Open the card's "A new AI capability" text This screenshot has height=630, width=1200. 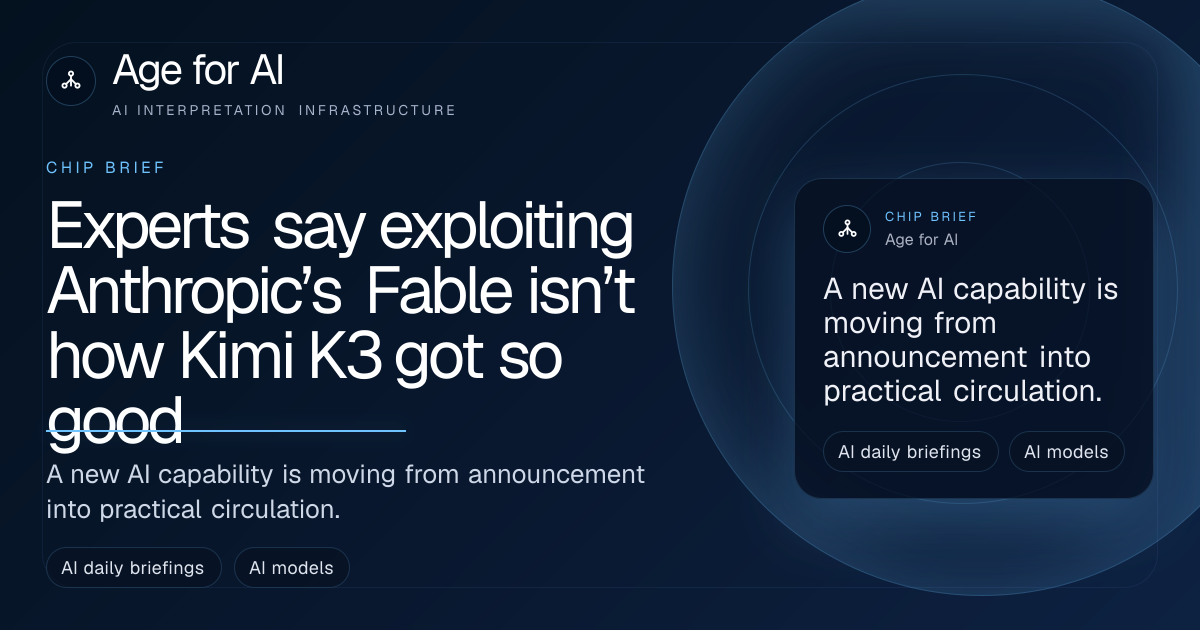click(970, 341)
